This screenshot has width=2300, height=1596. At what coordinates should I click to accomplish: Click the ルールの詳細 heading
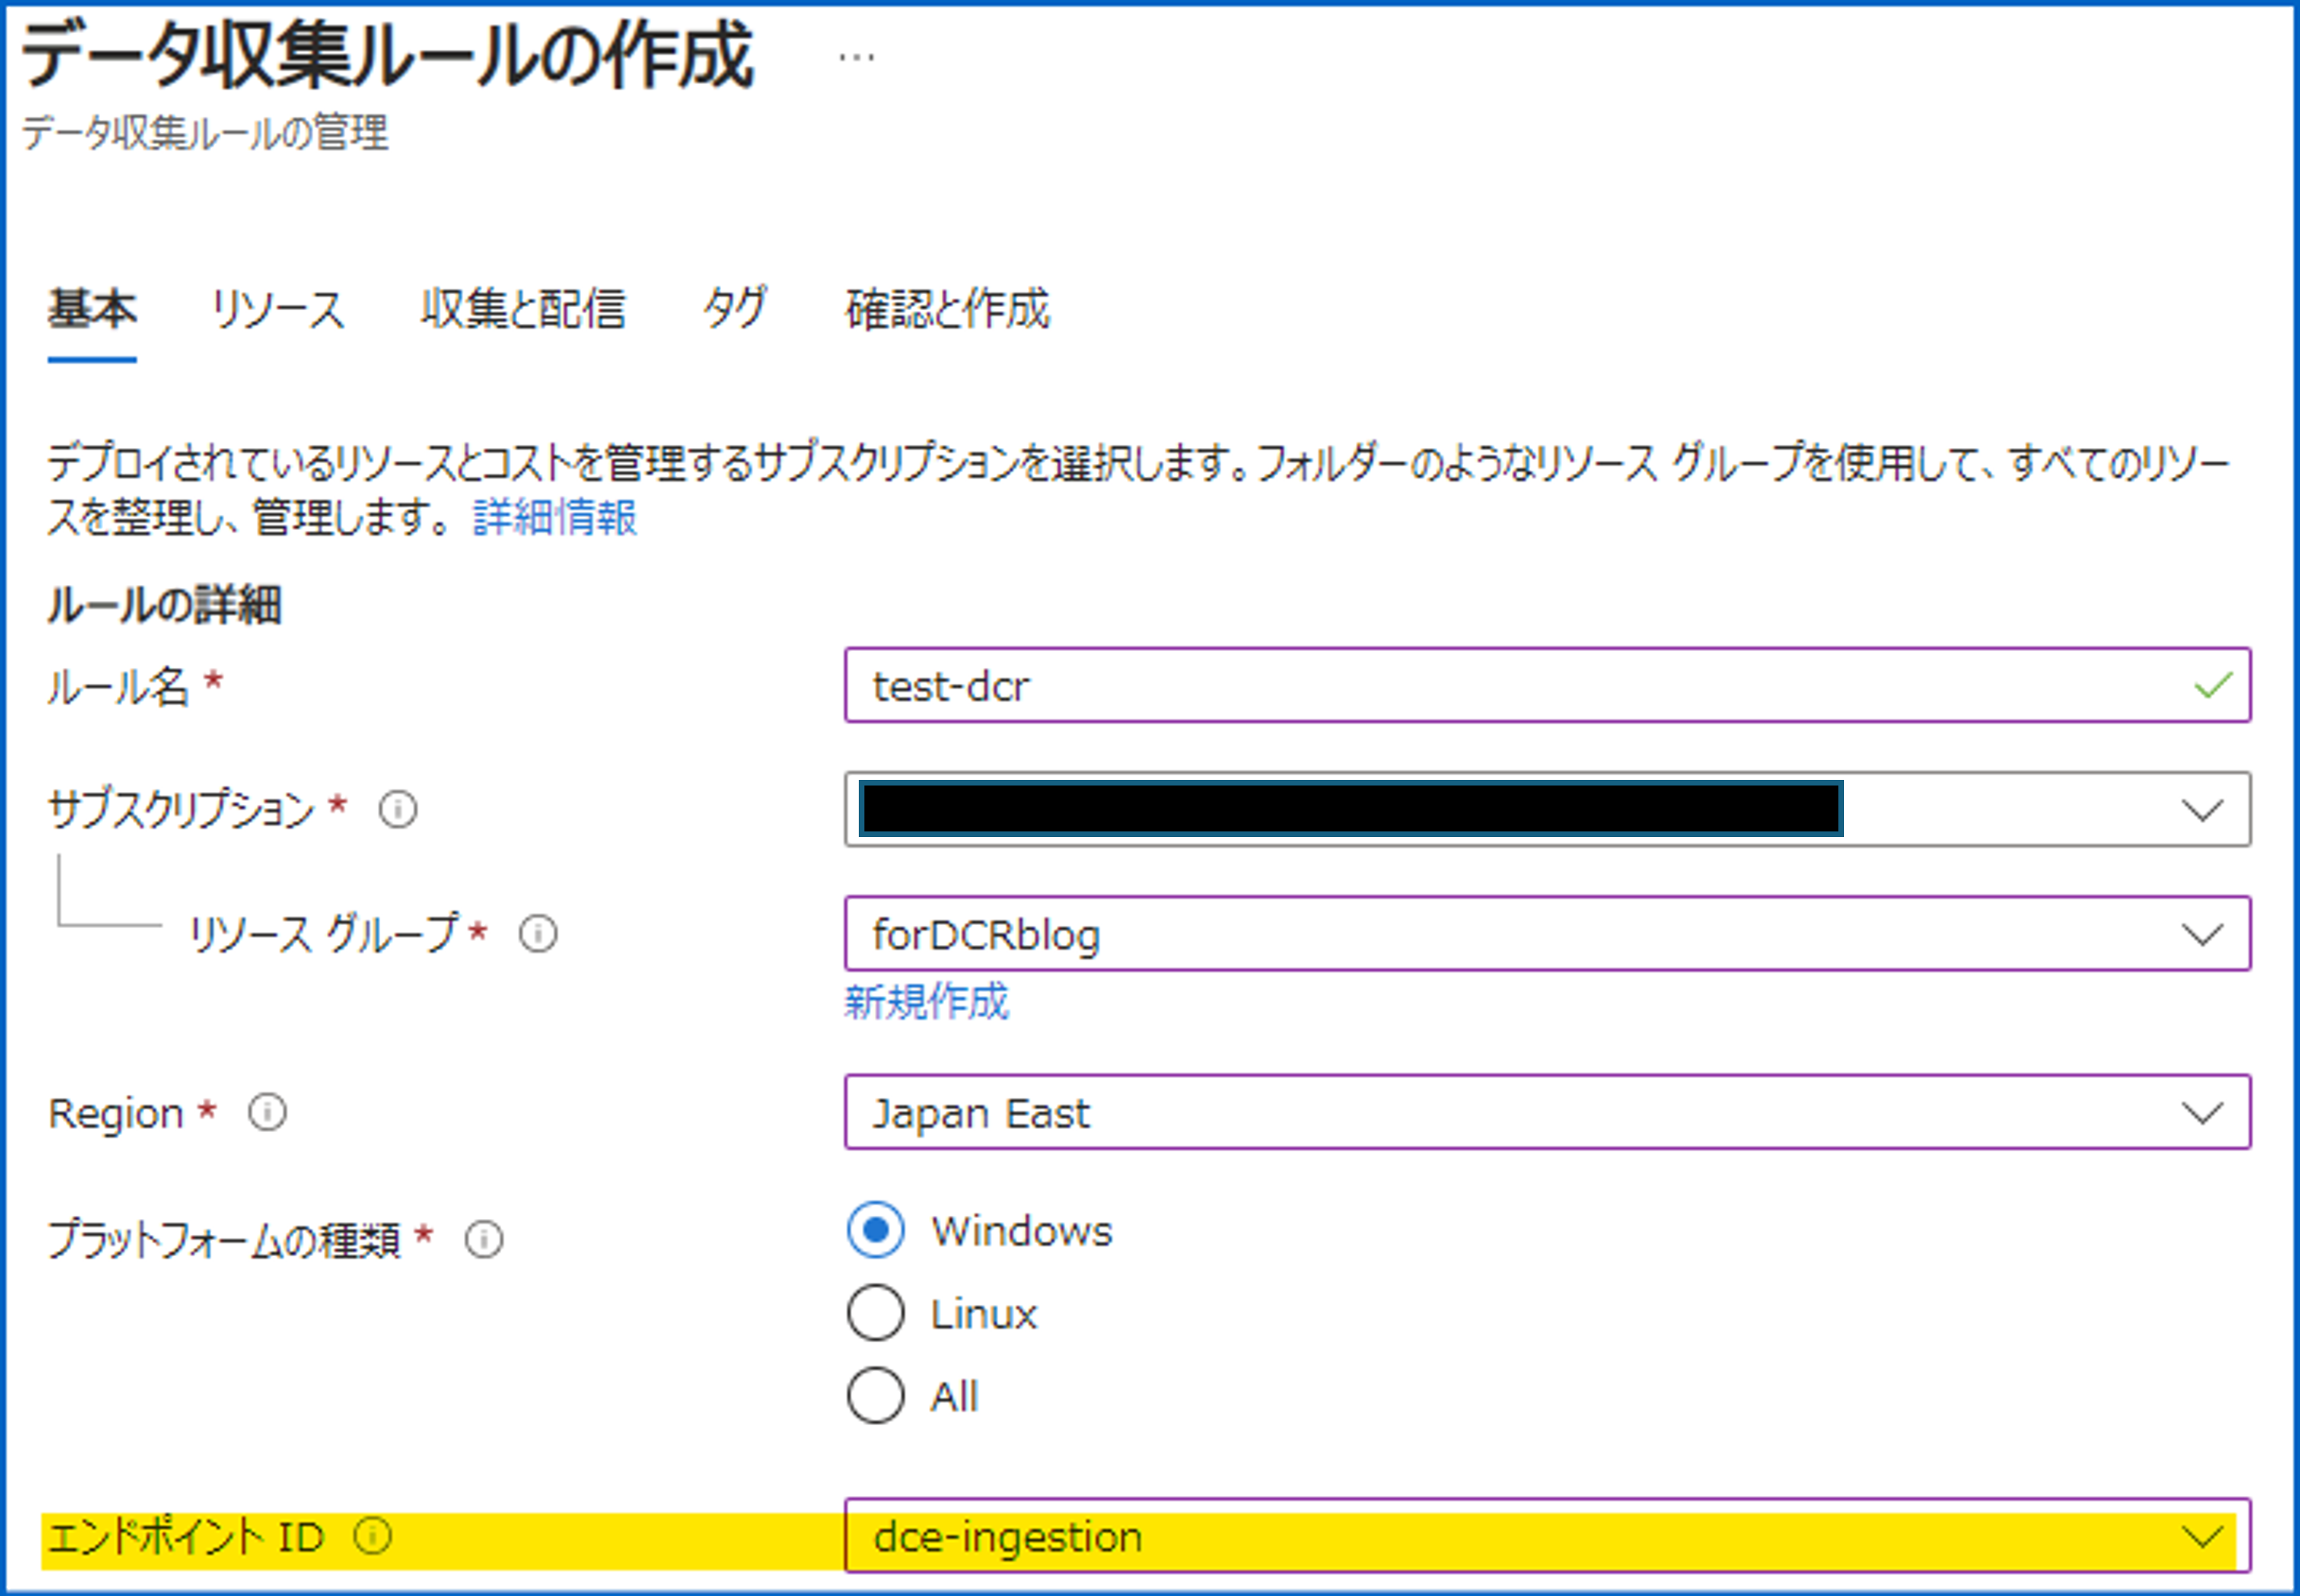(165, 605)
